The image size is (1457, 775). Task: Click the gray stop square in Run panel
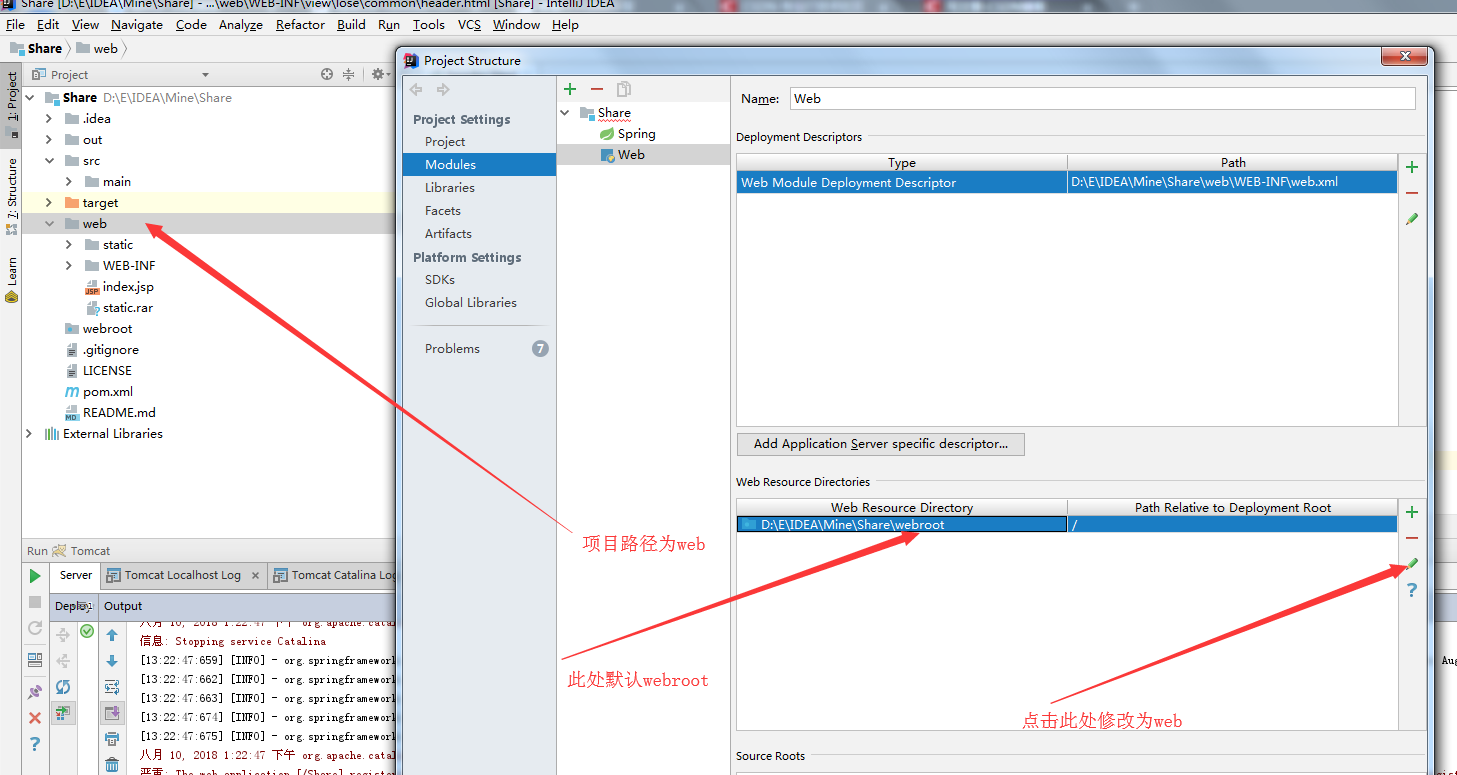[35, 602]
